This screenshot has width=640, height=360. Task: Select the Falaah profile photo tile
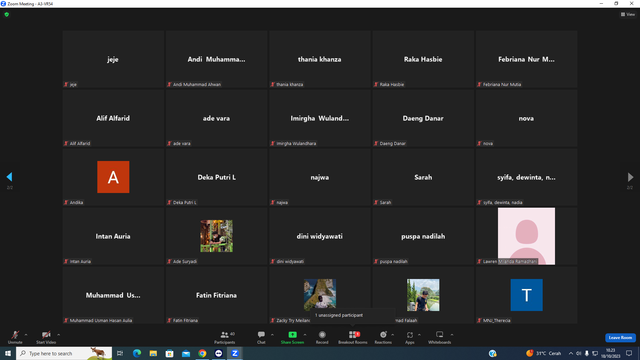(x=423, y=295)
